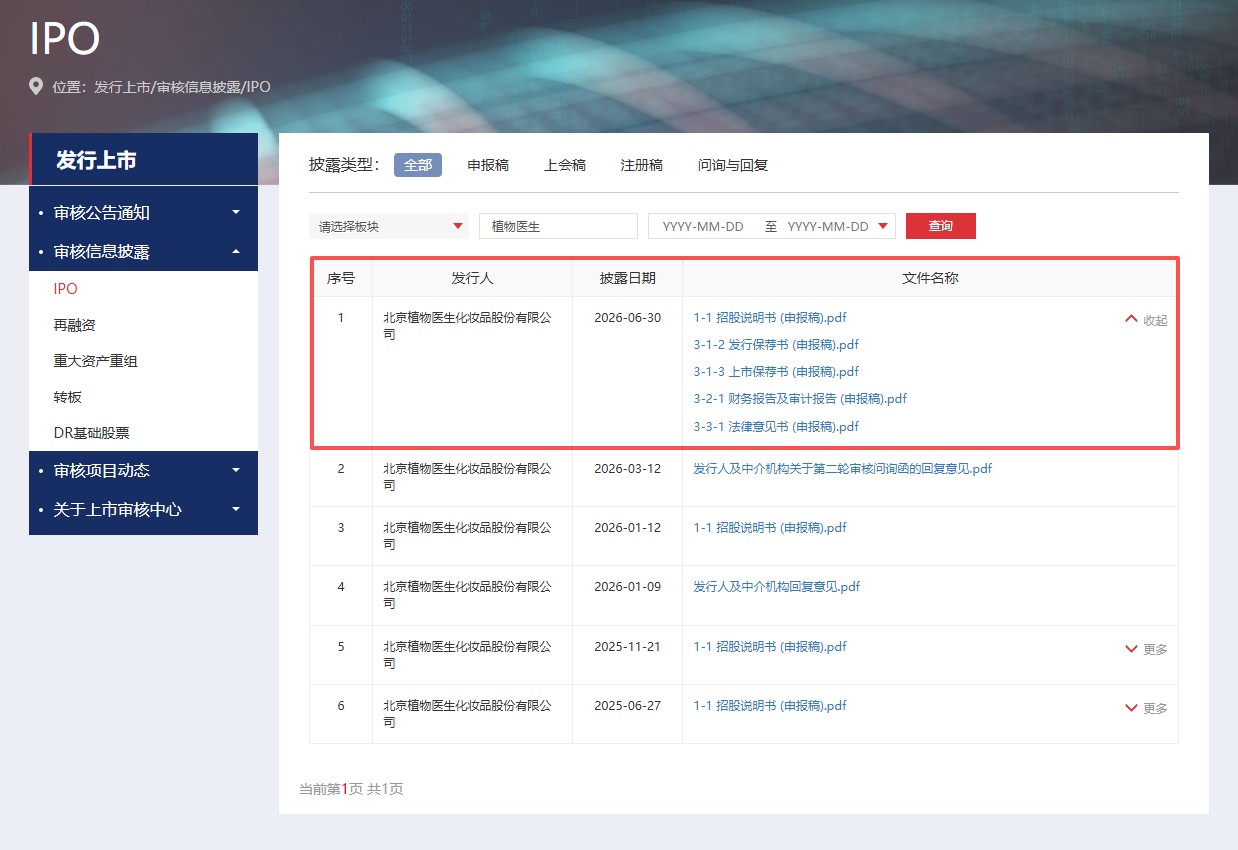Click the breadcrumb 发行上市/审核信息披露/IPO
This screenshot has width=1238, height=850.
click(182, 87)
